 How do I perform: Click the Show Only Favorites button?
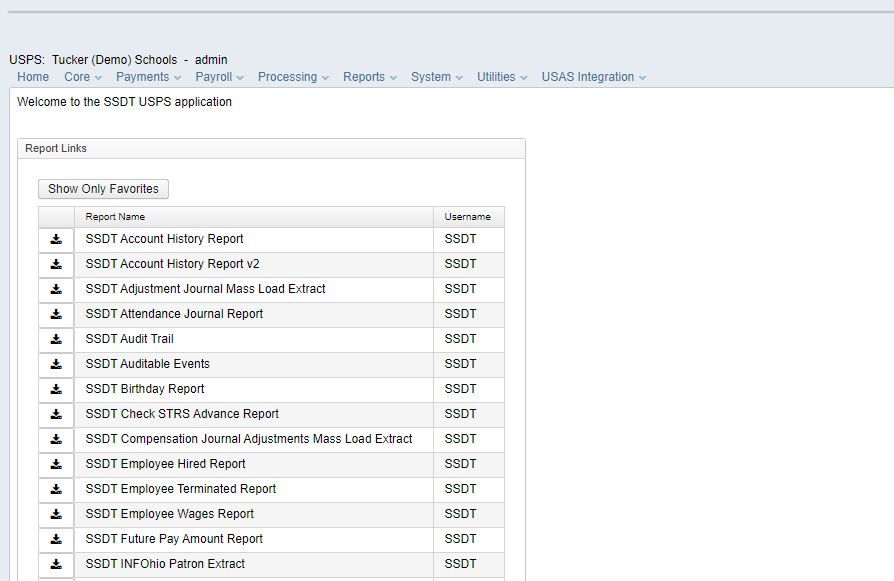click(103, 189)
